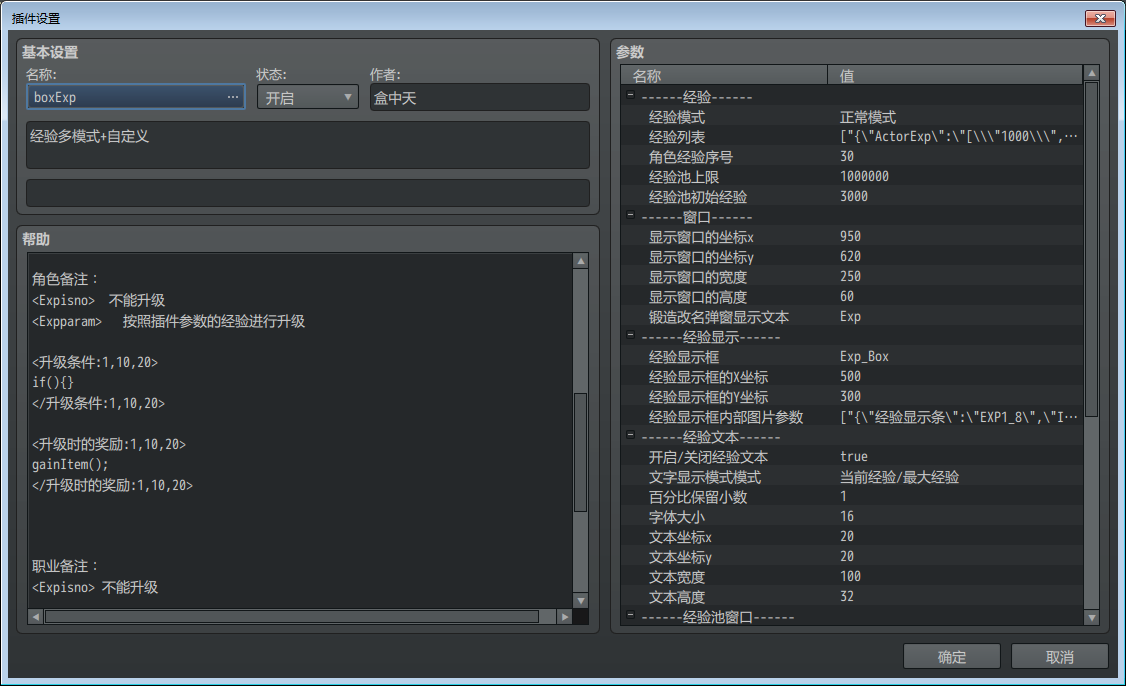Click the help text scroll down arrow

(x=581, y=601)
